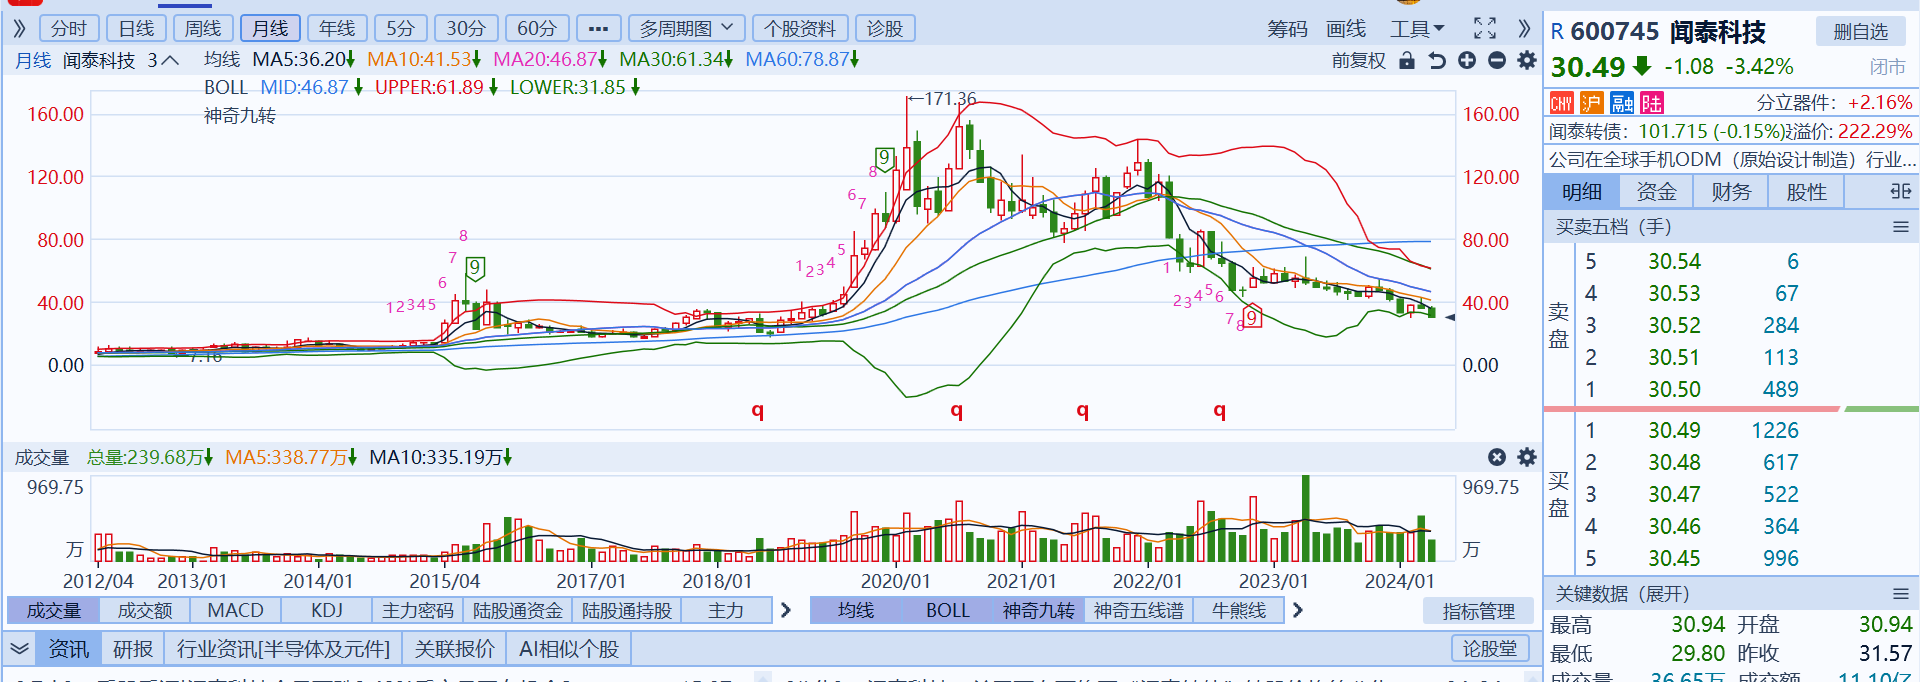Select the MACD sub-indicator
Image resolution: width=1920 pixels, height=682 pixels.
click(235, 610)
